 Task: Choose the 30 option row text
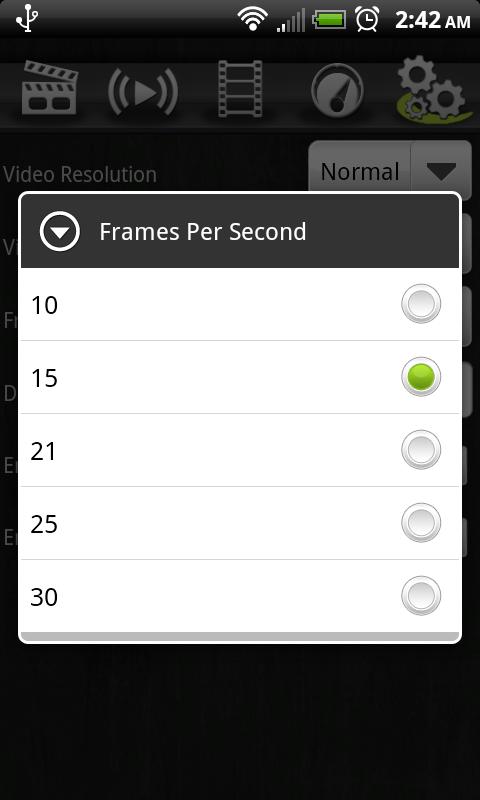click(44, 596)
